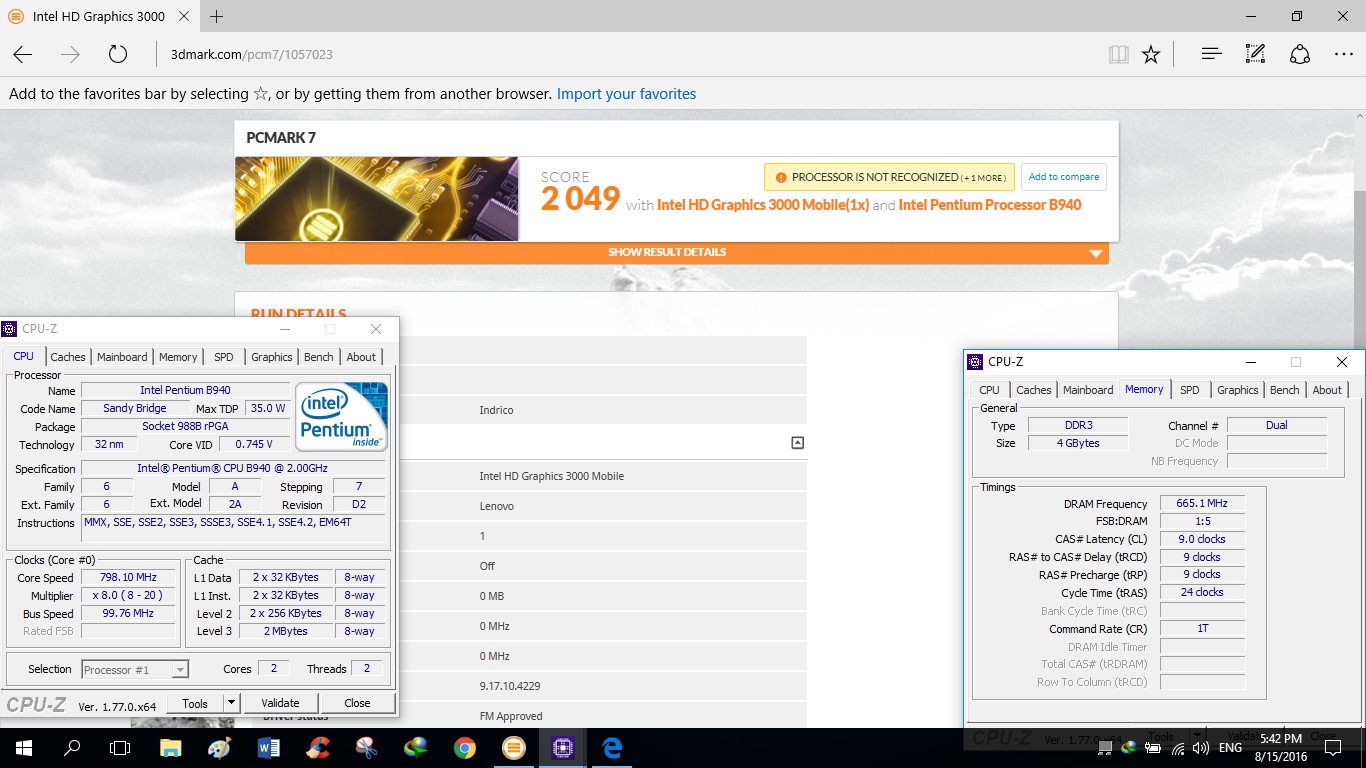Launch Google Chrome from the taskbar
1366x768 pixels.
coord(465,747)
